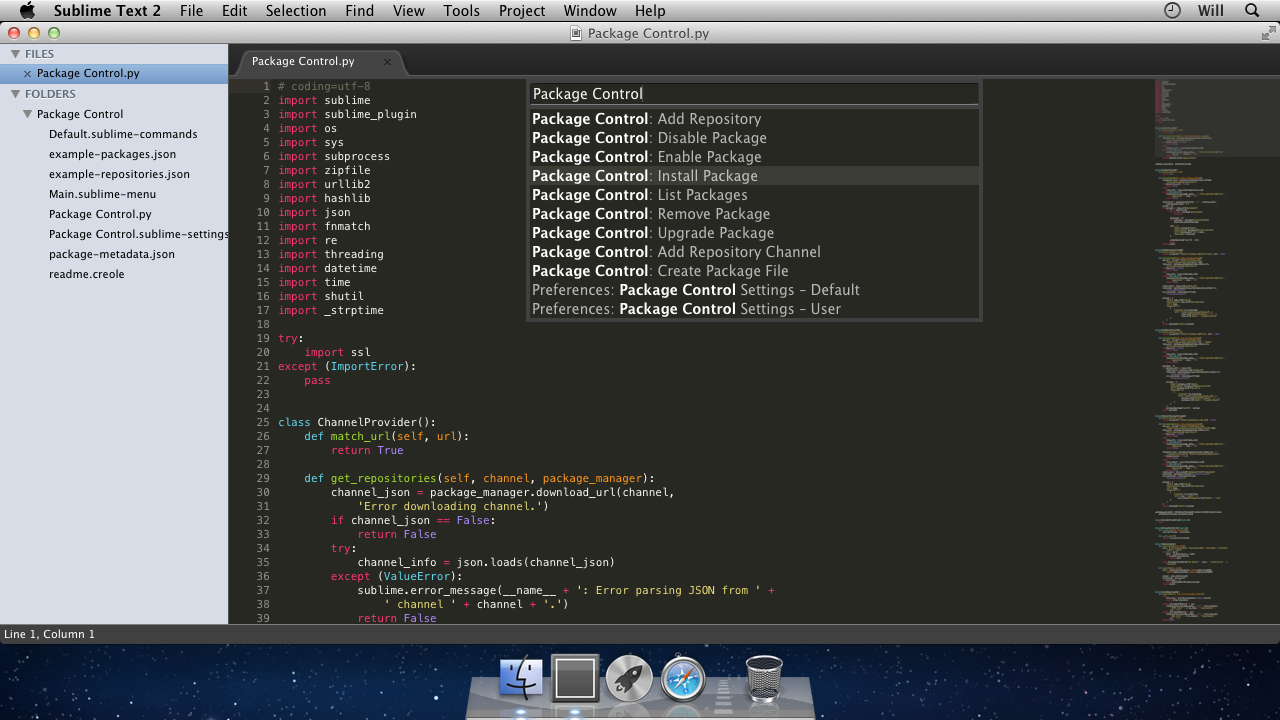The width and height of the screenshot is (1280, 720).
Task: Collapse the FOLDERS section triangle
Action: coord(15,94)
